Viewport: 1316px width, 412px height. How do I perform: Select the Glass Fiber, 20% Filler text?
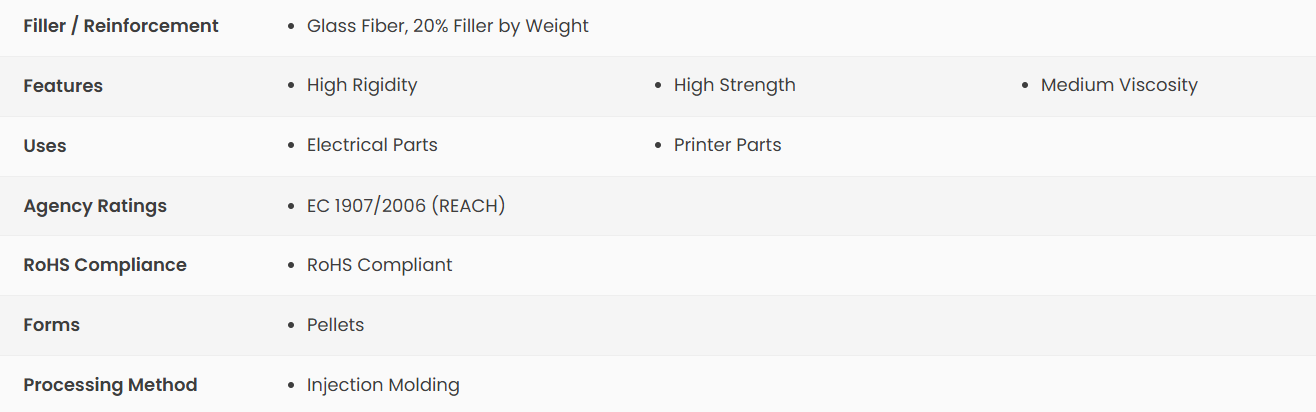coord(448,26)
